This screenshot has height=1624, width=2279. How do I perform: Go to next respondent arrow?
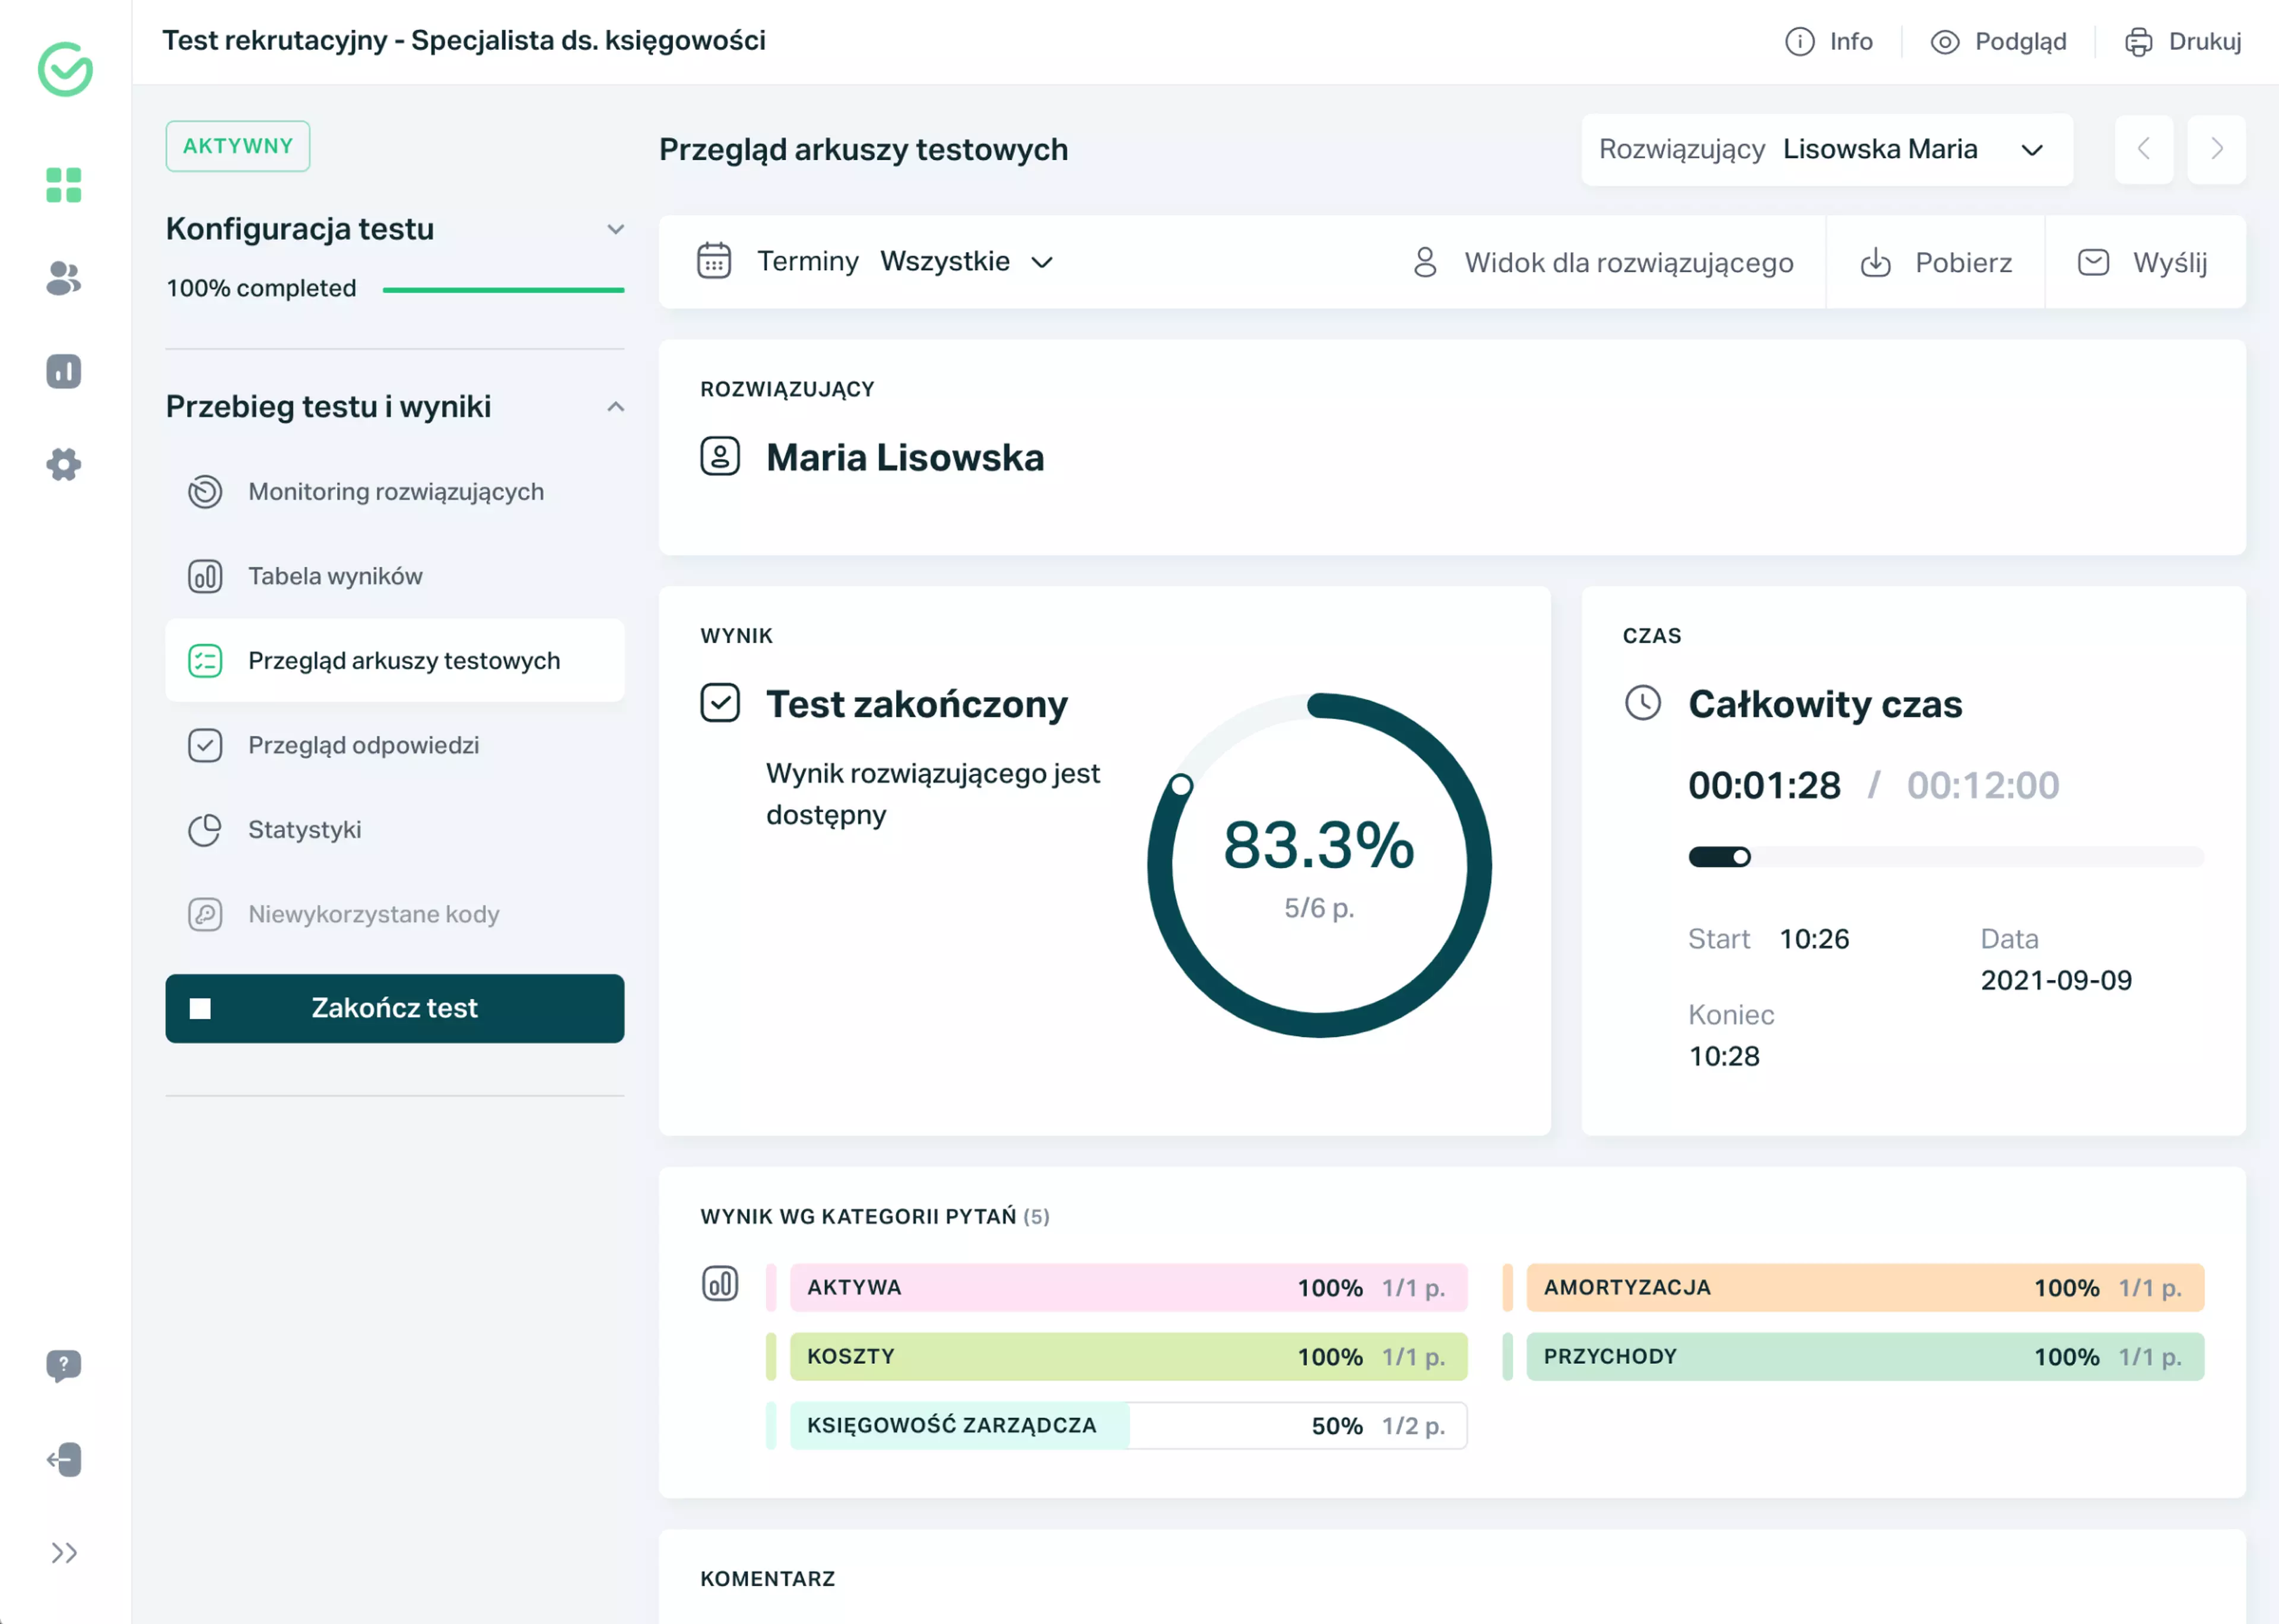pos(2216,149)
